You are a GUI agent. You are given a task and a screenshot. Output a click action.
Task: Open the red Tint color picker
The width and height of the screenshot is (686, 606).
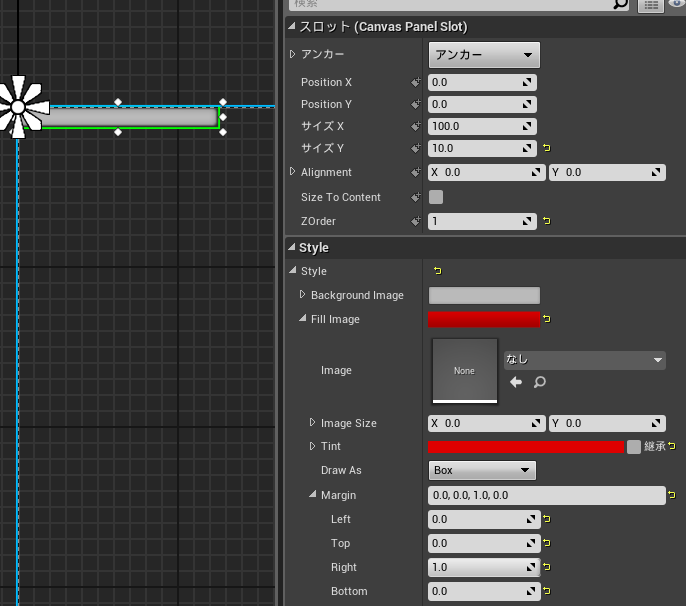(x=526, y=447)
